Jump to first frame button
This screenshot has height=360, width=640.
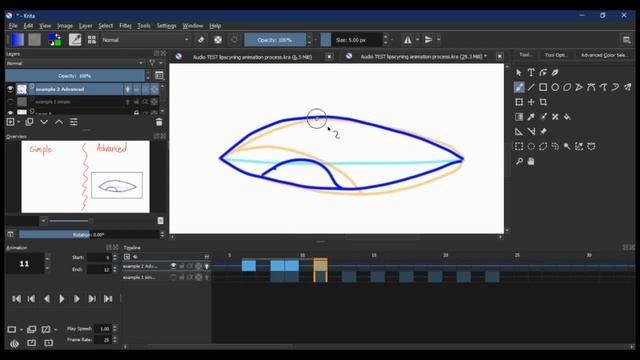(x=16, y=299)
